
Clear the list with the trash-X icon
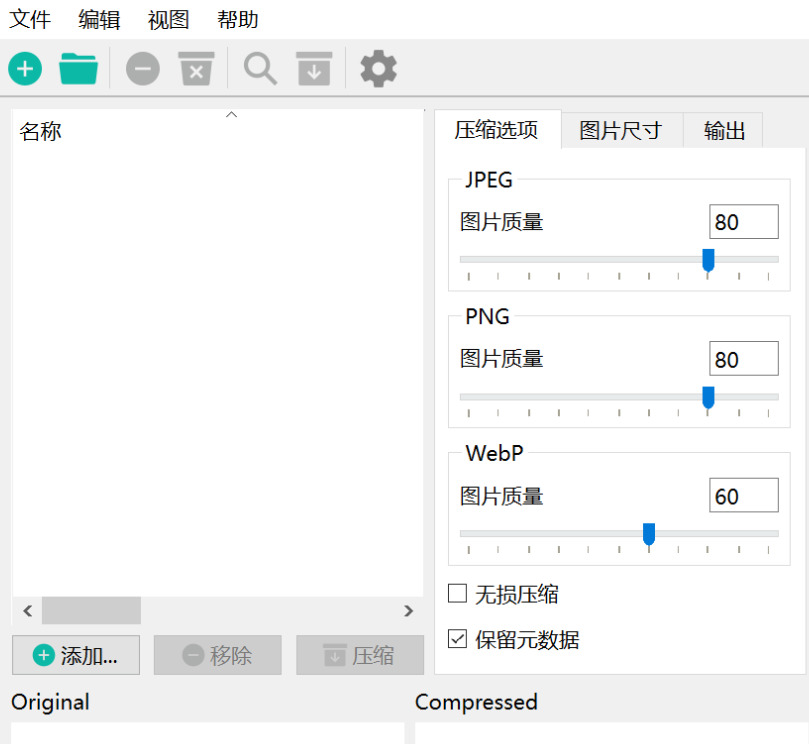coord(196,69)
